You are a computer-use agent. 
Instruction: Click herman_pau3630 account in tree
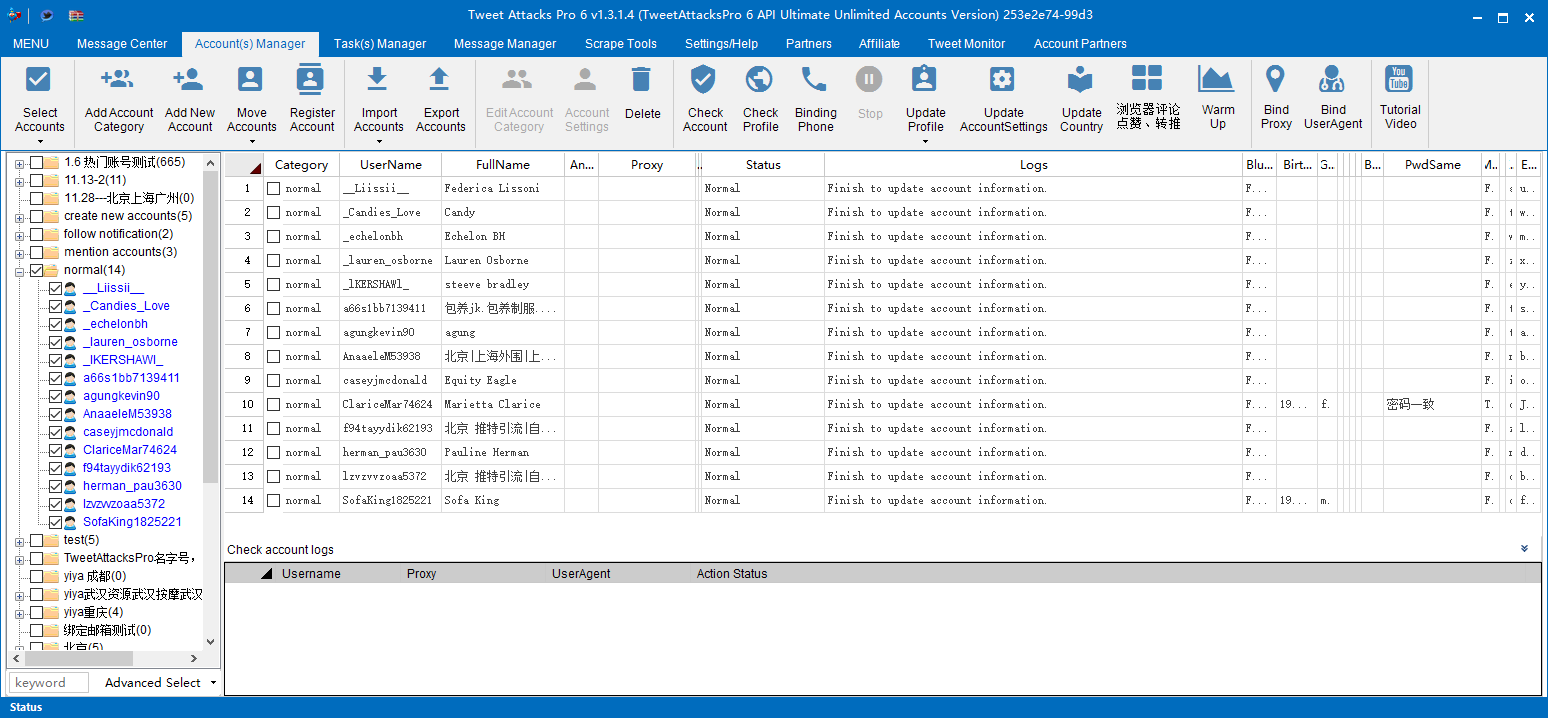click(132, 486)
